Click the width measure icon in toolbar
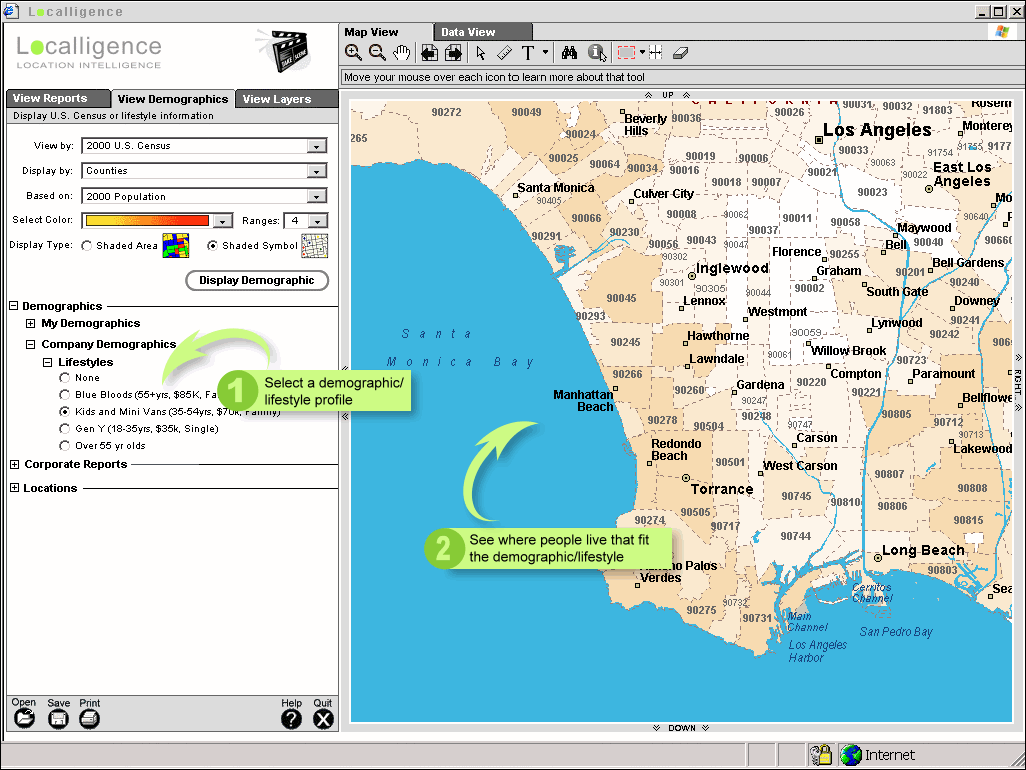The width and height of the screenshot is (1026, 770). [x=655, y=53]
